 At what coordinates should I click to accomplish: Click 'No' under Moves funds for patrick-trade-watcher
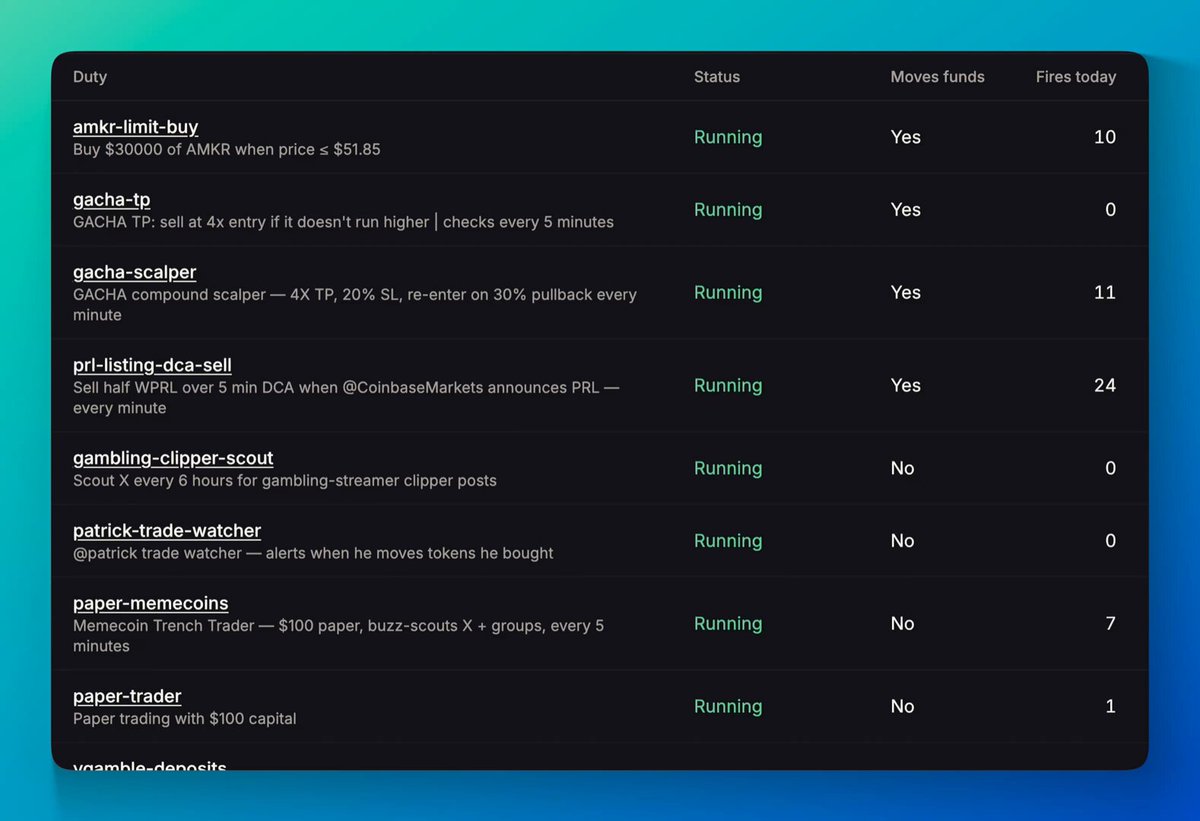pyautogui.click(x=903, y=541)
